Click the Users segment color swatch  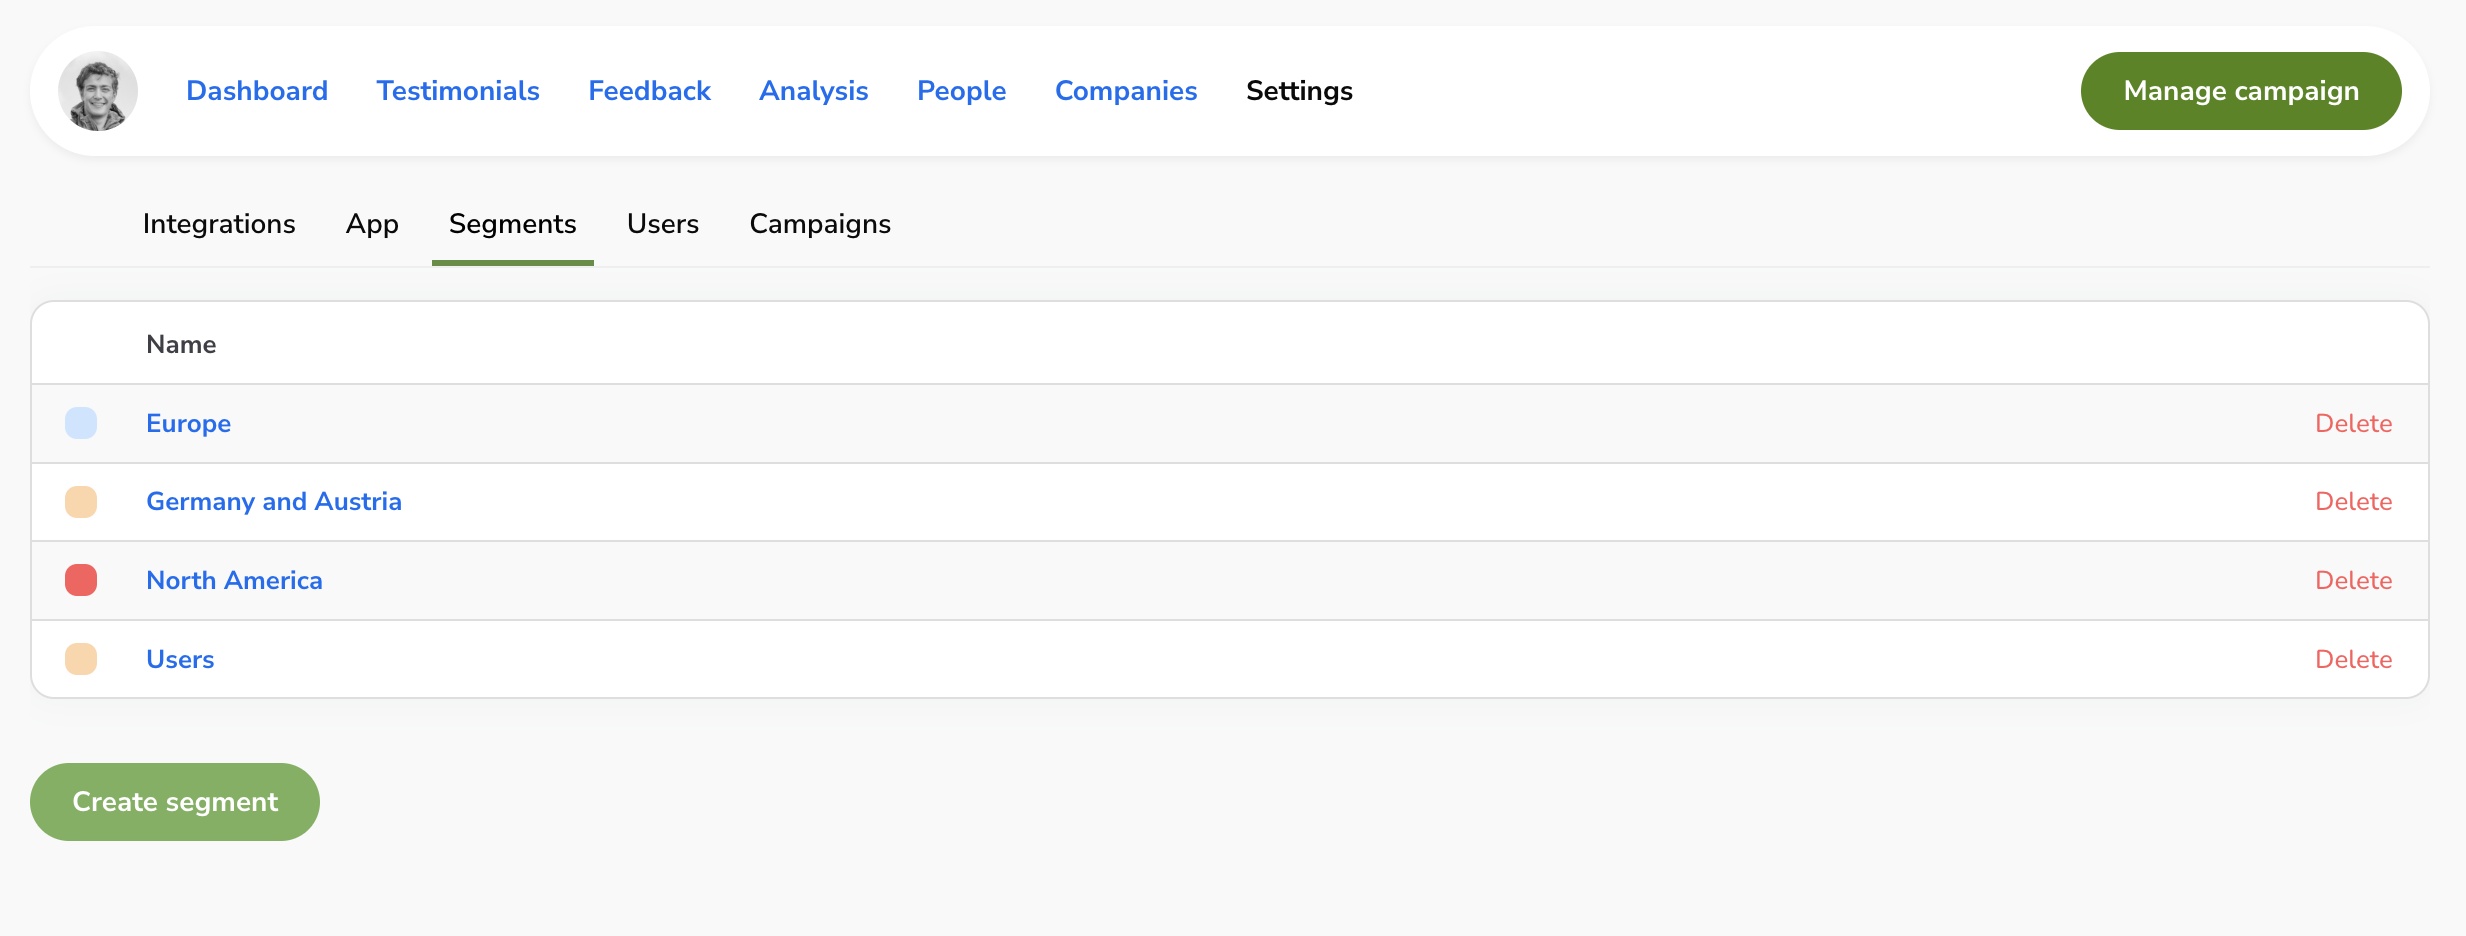tap(81, 659)
